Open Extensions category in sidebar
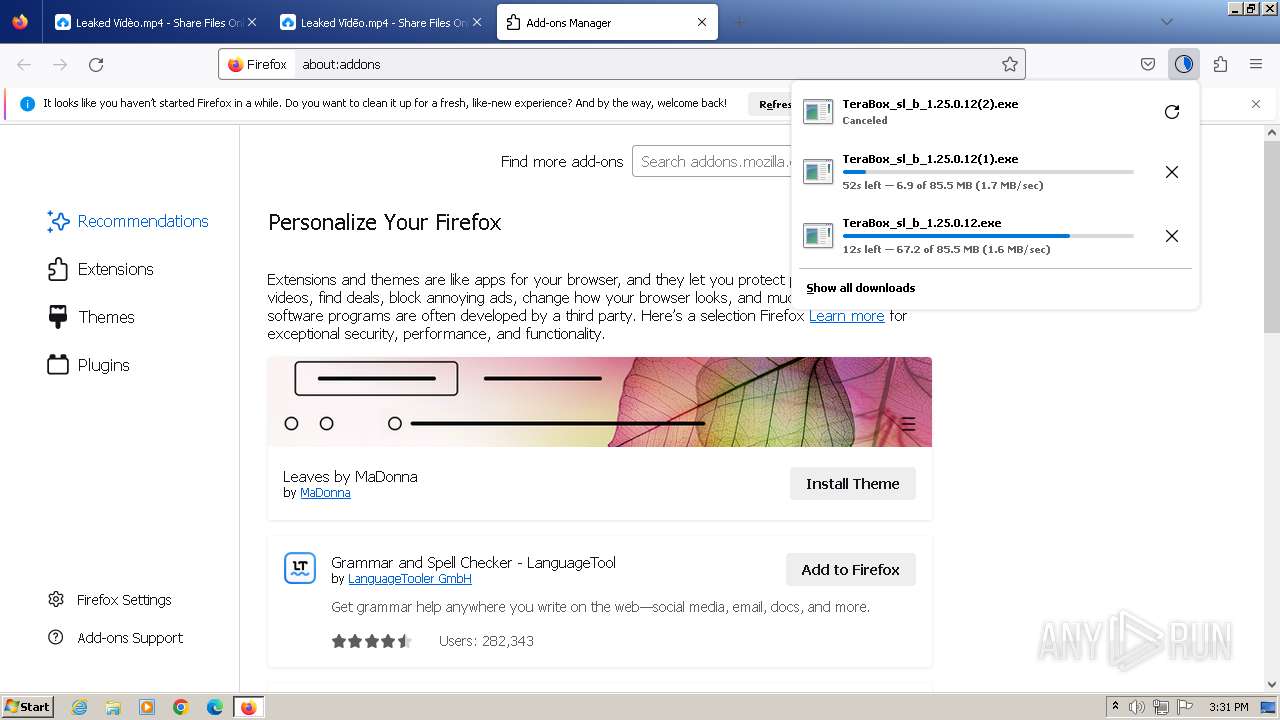Viewport: 1280px width, 720px height. point(101,269)
